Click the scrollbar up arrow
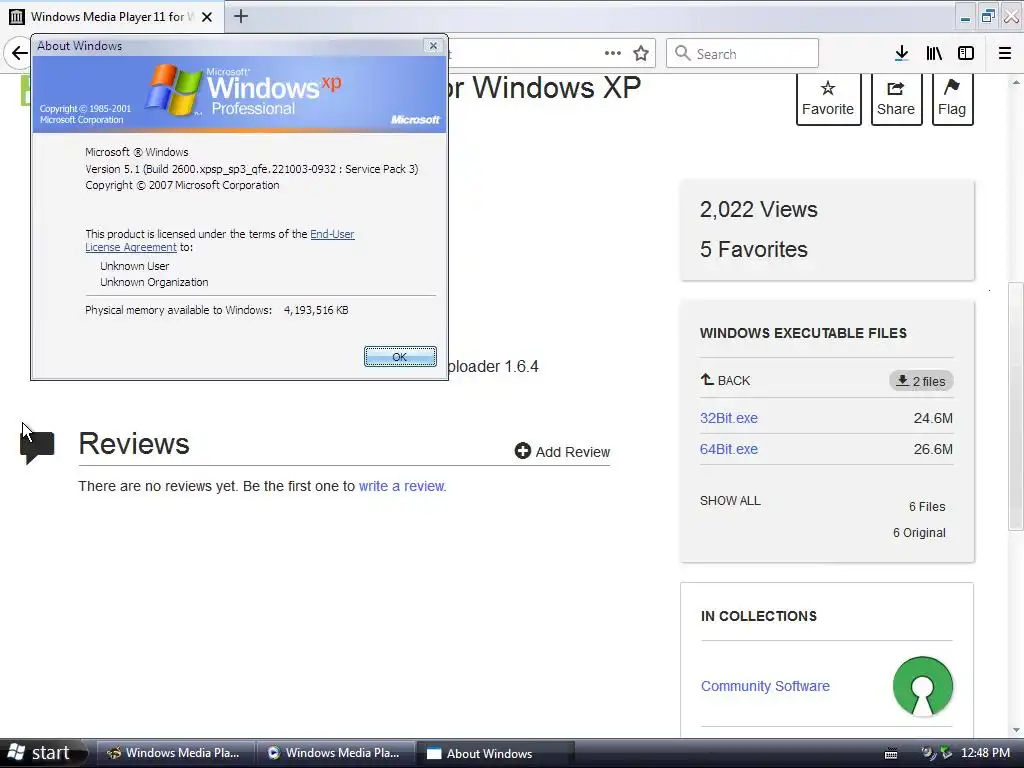The height and width of the screenshot is (768, 1024). tap(1016, 82)
